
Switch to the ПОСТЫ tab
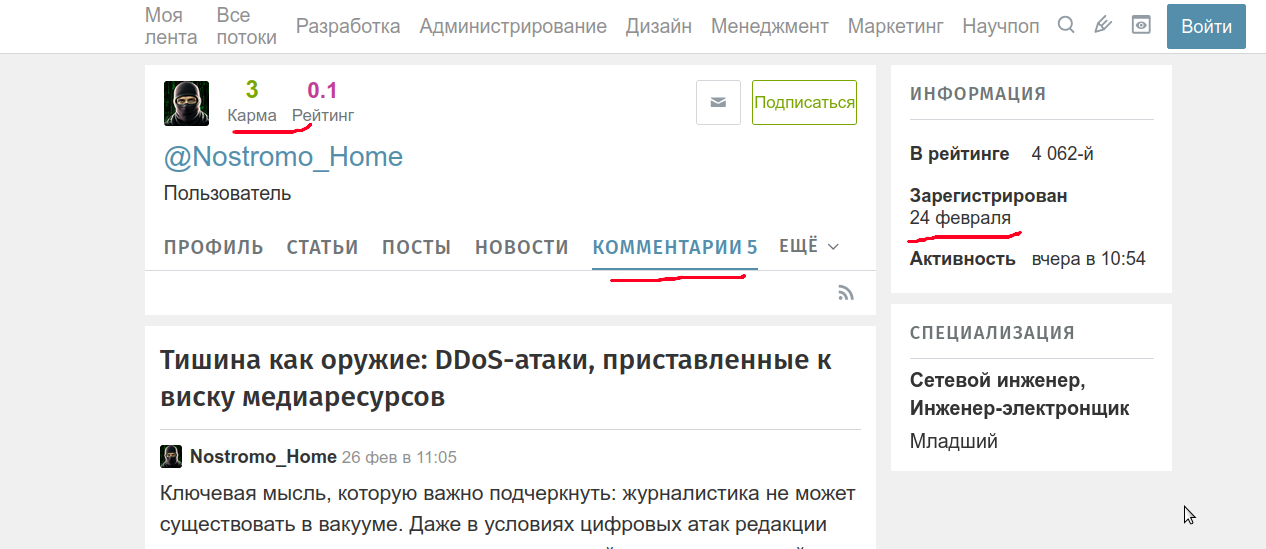point(416,247)
